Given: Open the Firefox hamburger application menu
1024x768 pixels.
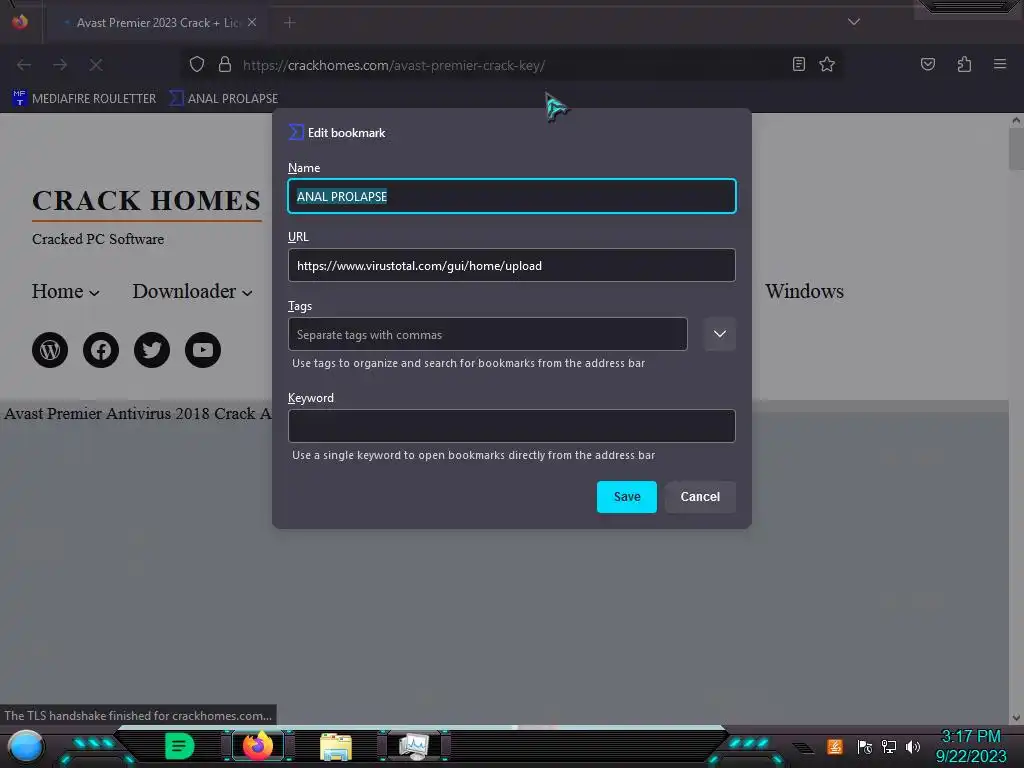Looking at the screenshot, I should coord(1000,64).
